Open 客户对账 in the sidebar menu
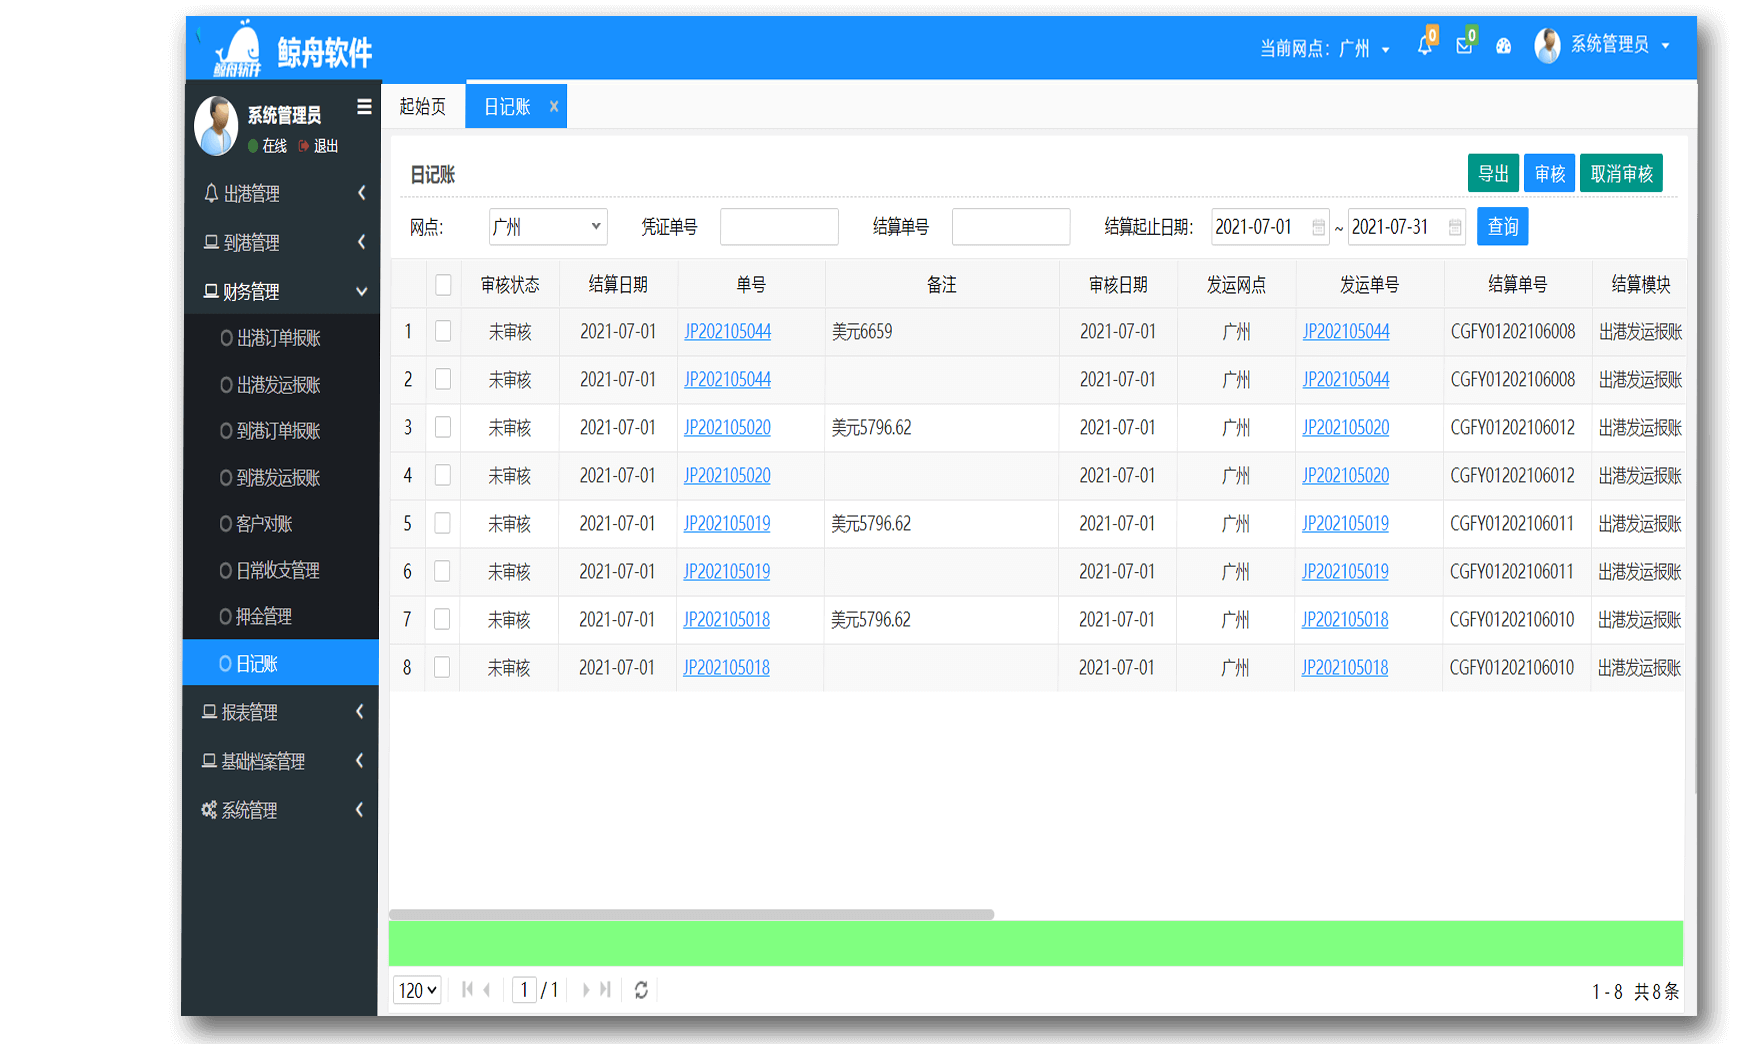The width and height of the screenshot is (1737, 1044). (x=264, y=524)
